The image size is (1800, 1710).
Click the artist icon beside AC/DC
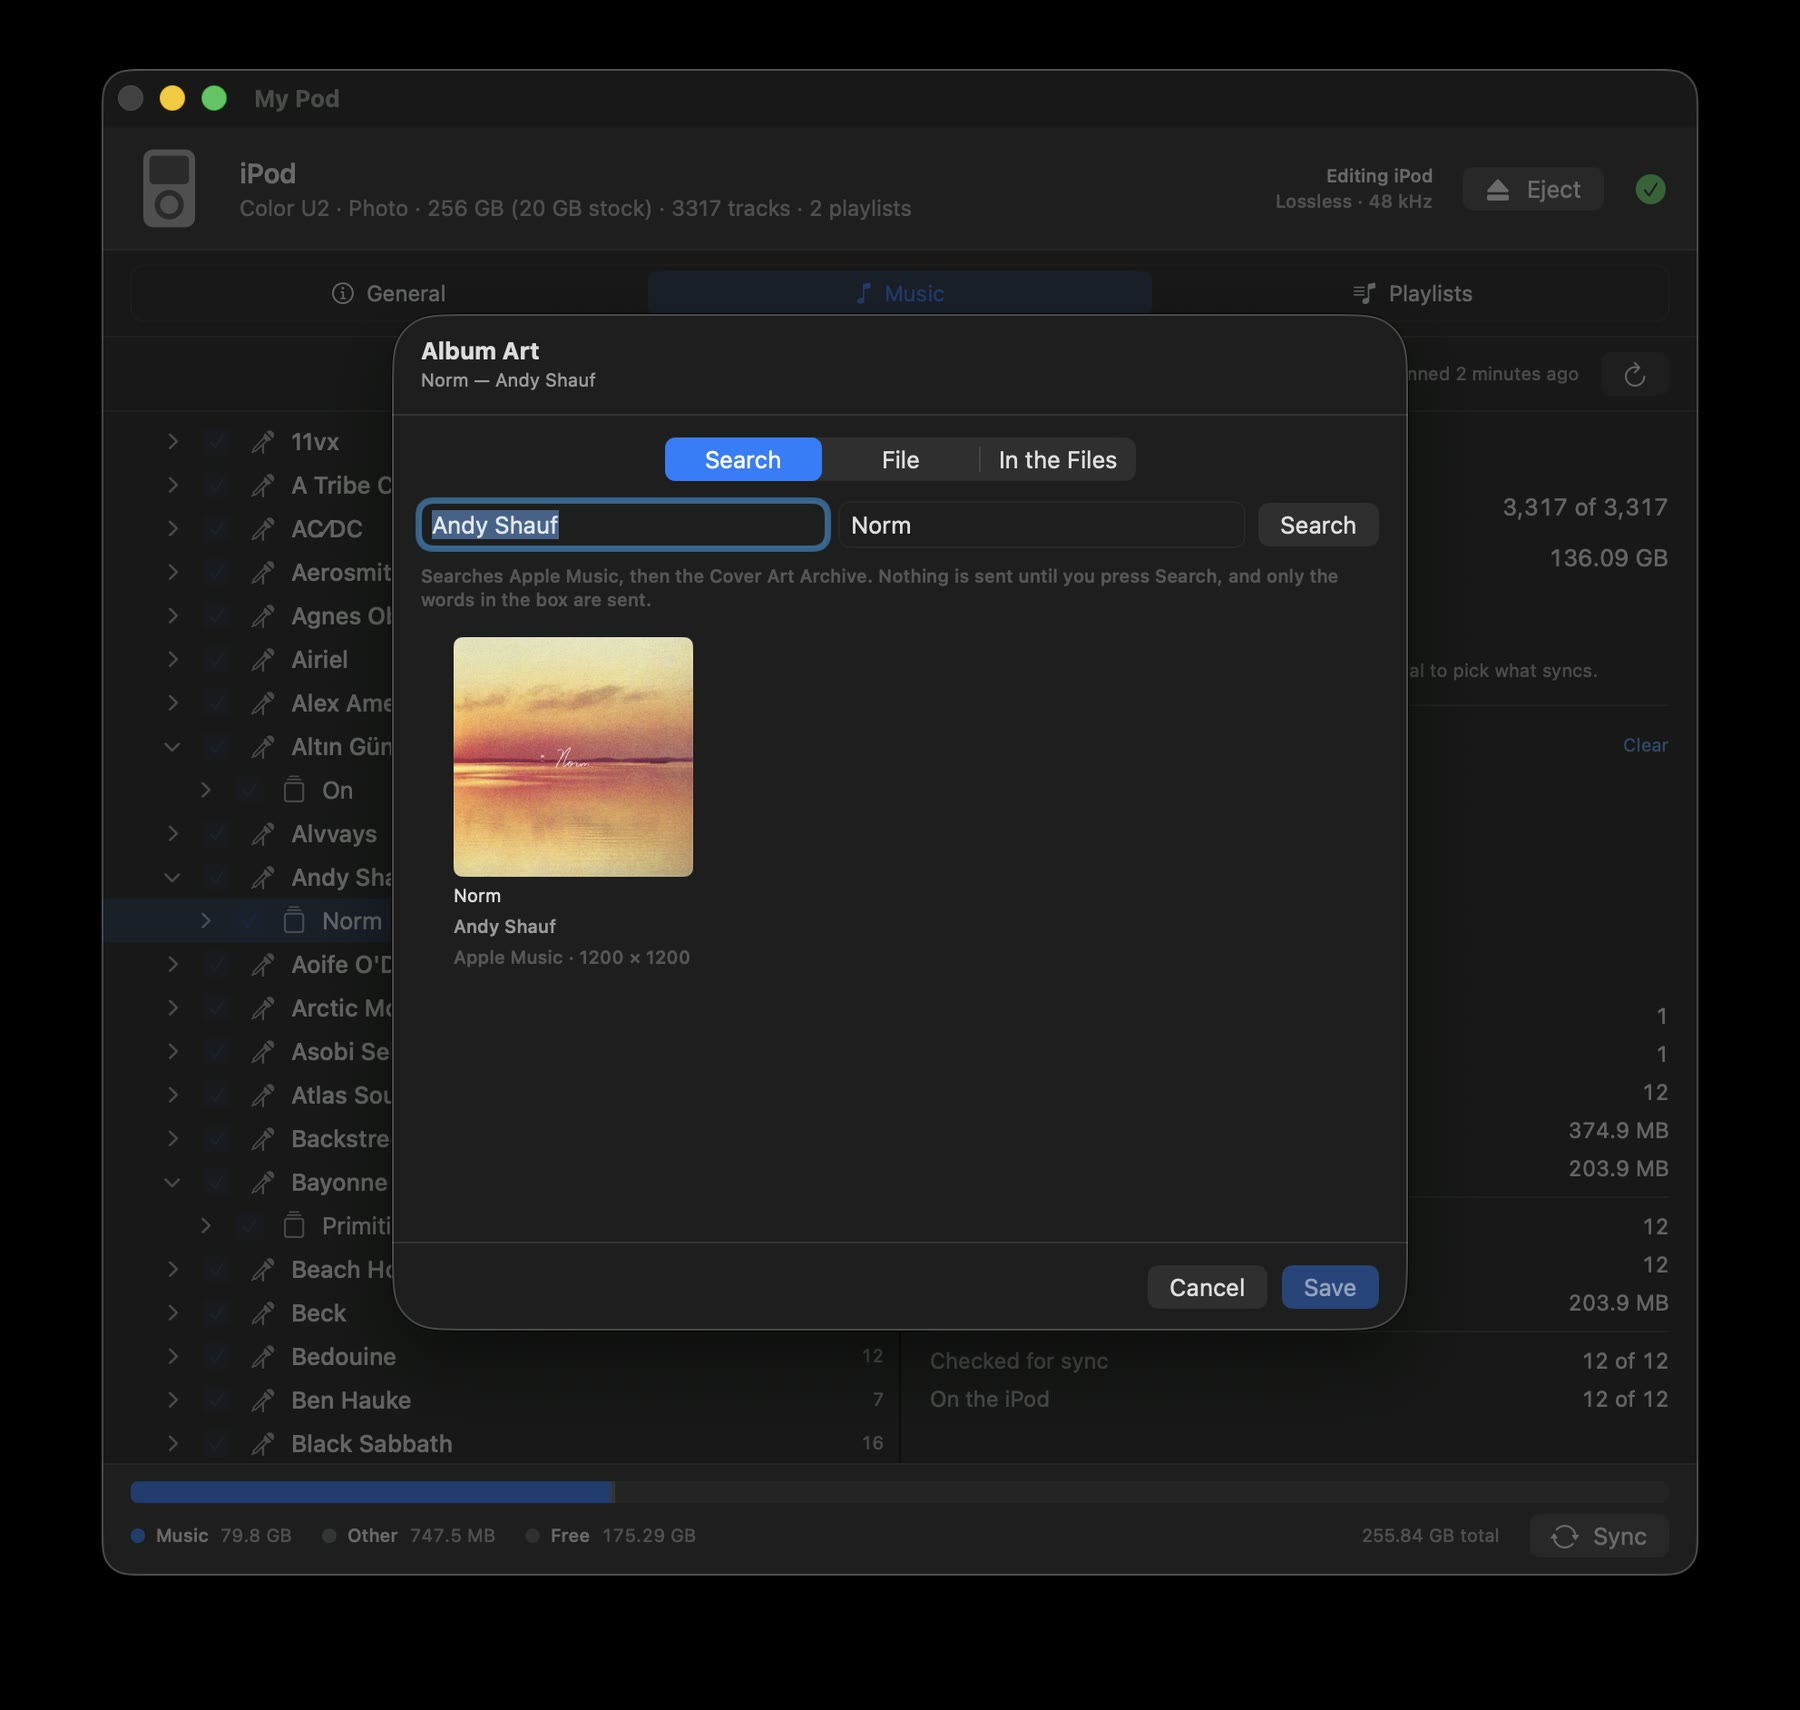pos(263,529)
